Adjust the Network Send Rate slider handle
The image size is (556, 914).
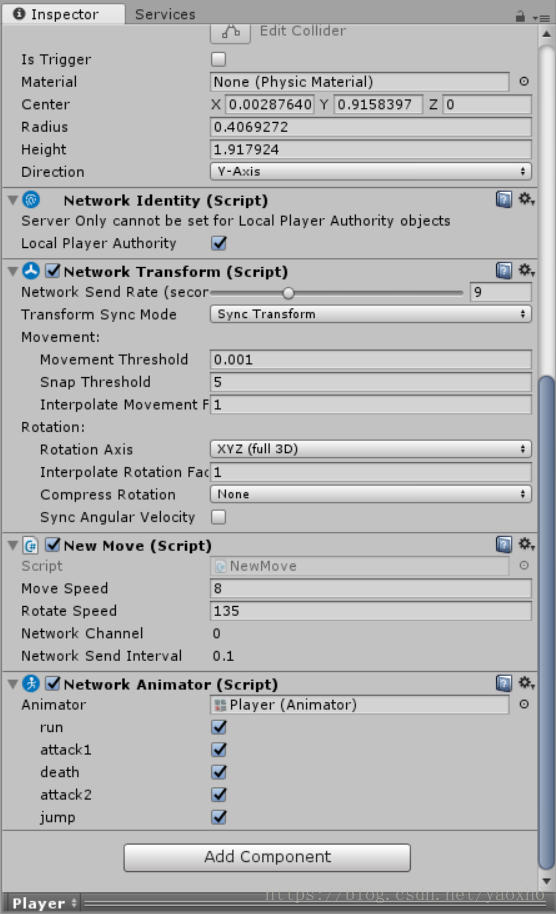click(288, 293)
